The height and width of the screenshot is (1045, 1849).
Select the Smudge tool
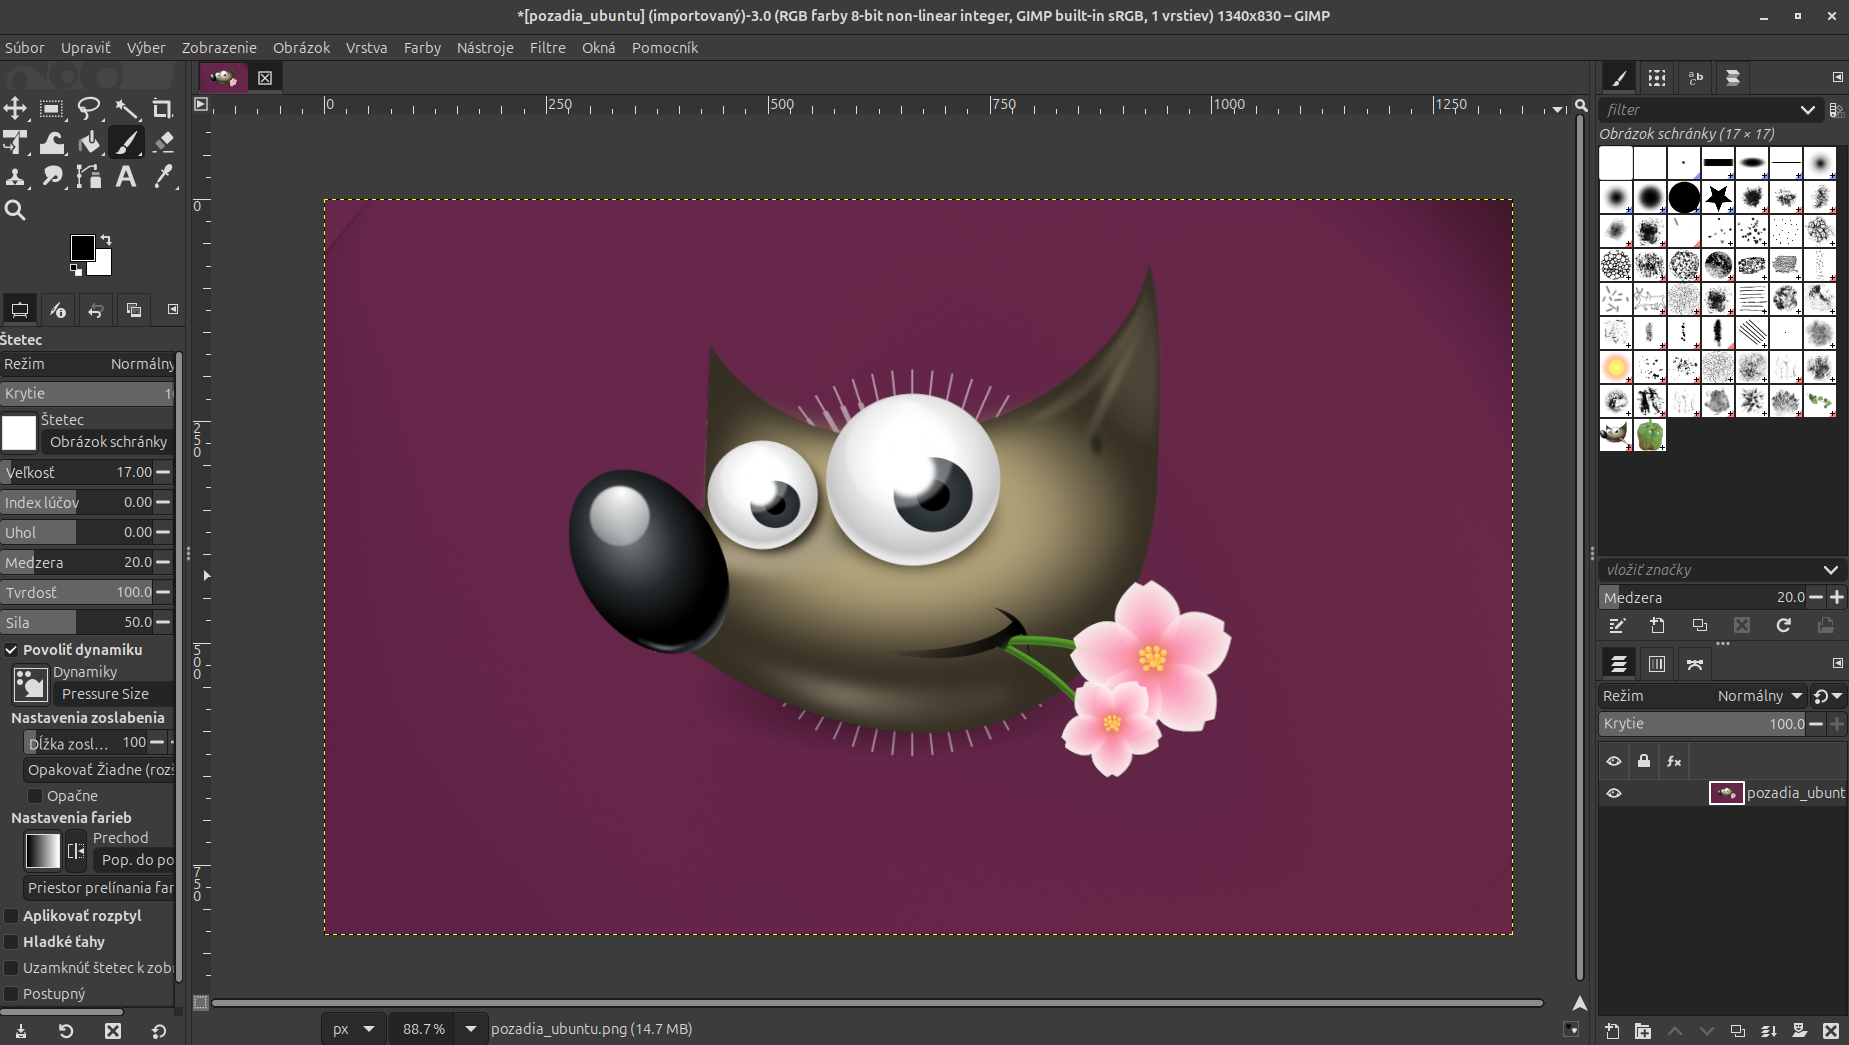click(x=52, y=177)
